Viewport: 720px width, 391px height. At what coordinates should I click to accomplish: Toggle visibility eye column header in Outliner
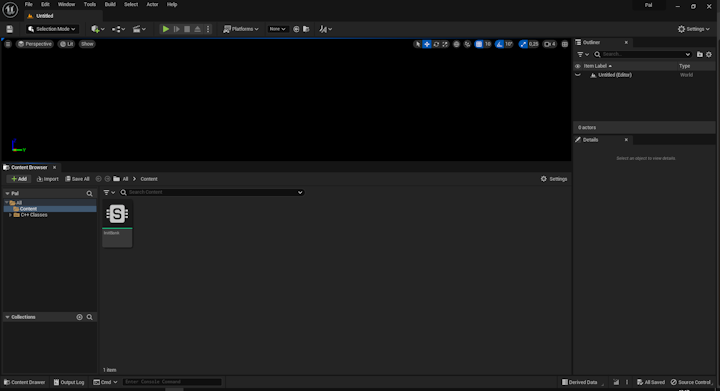578,66
